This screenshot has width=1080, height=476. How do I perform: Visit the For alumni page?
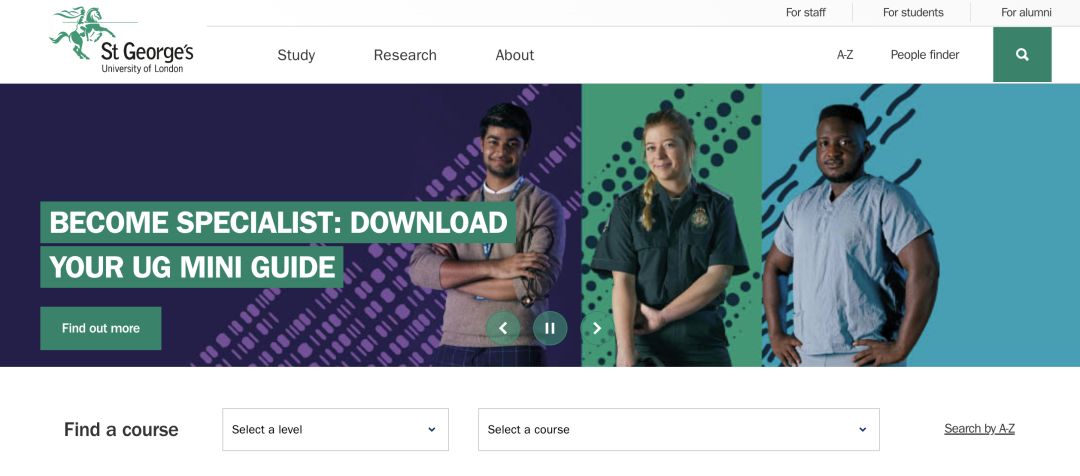pyautogui.click(x=1026, y=12)
